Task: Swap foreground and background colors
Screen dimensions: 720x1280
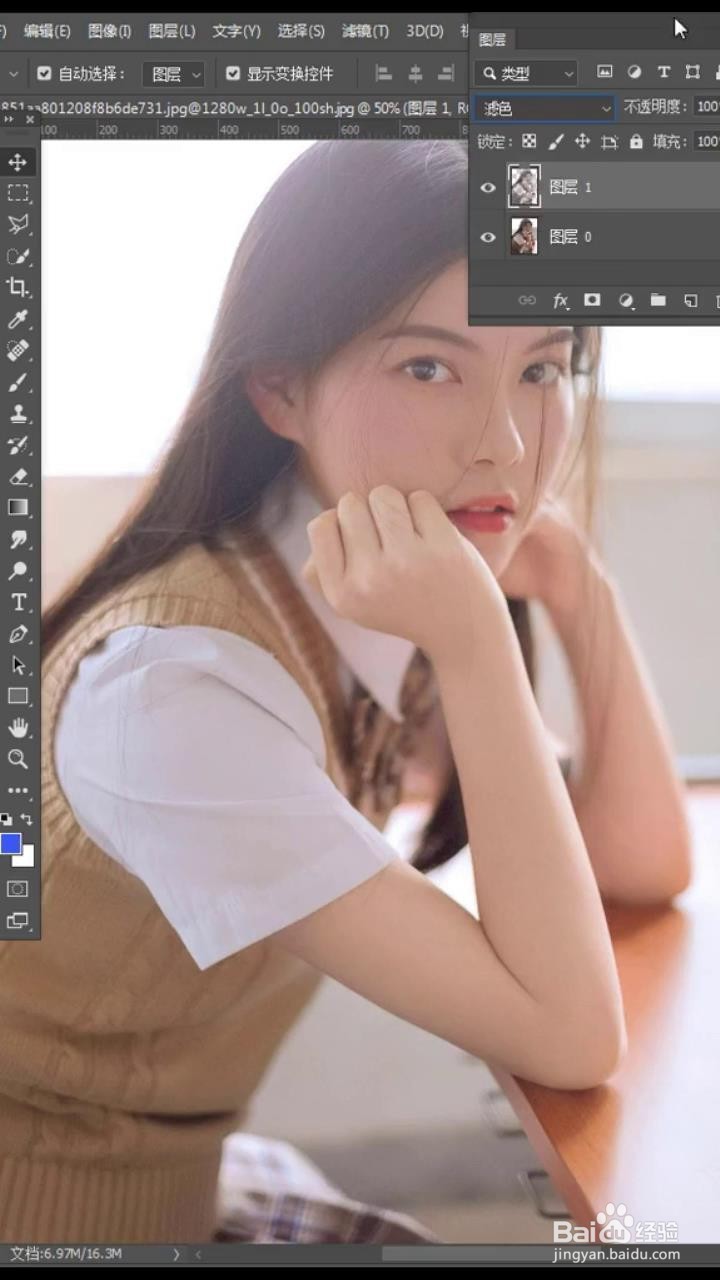Action: 27,819
